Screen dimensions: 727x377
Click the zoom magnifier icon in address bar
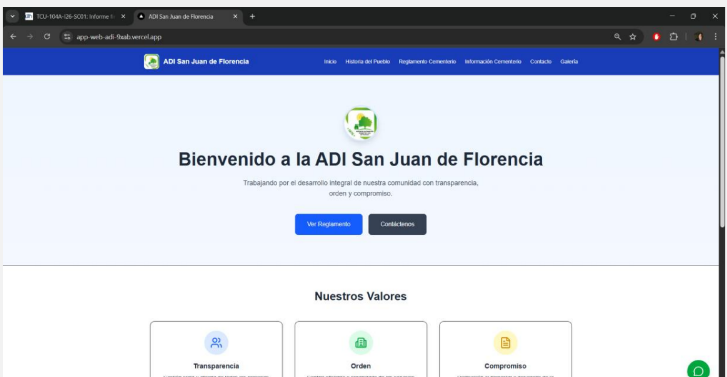[617, 37]
